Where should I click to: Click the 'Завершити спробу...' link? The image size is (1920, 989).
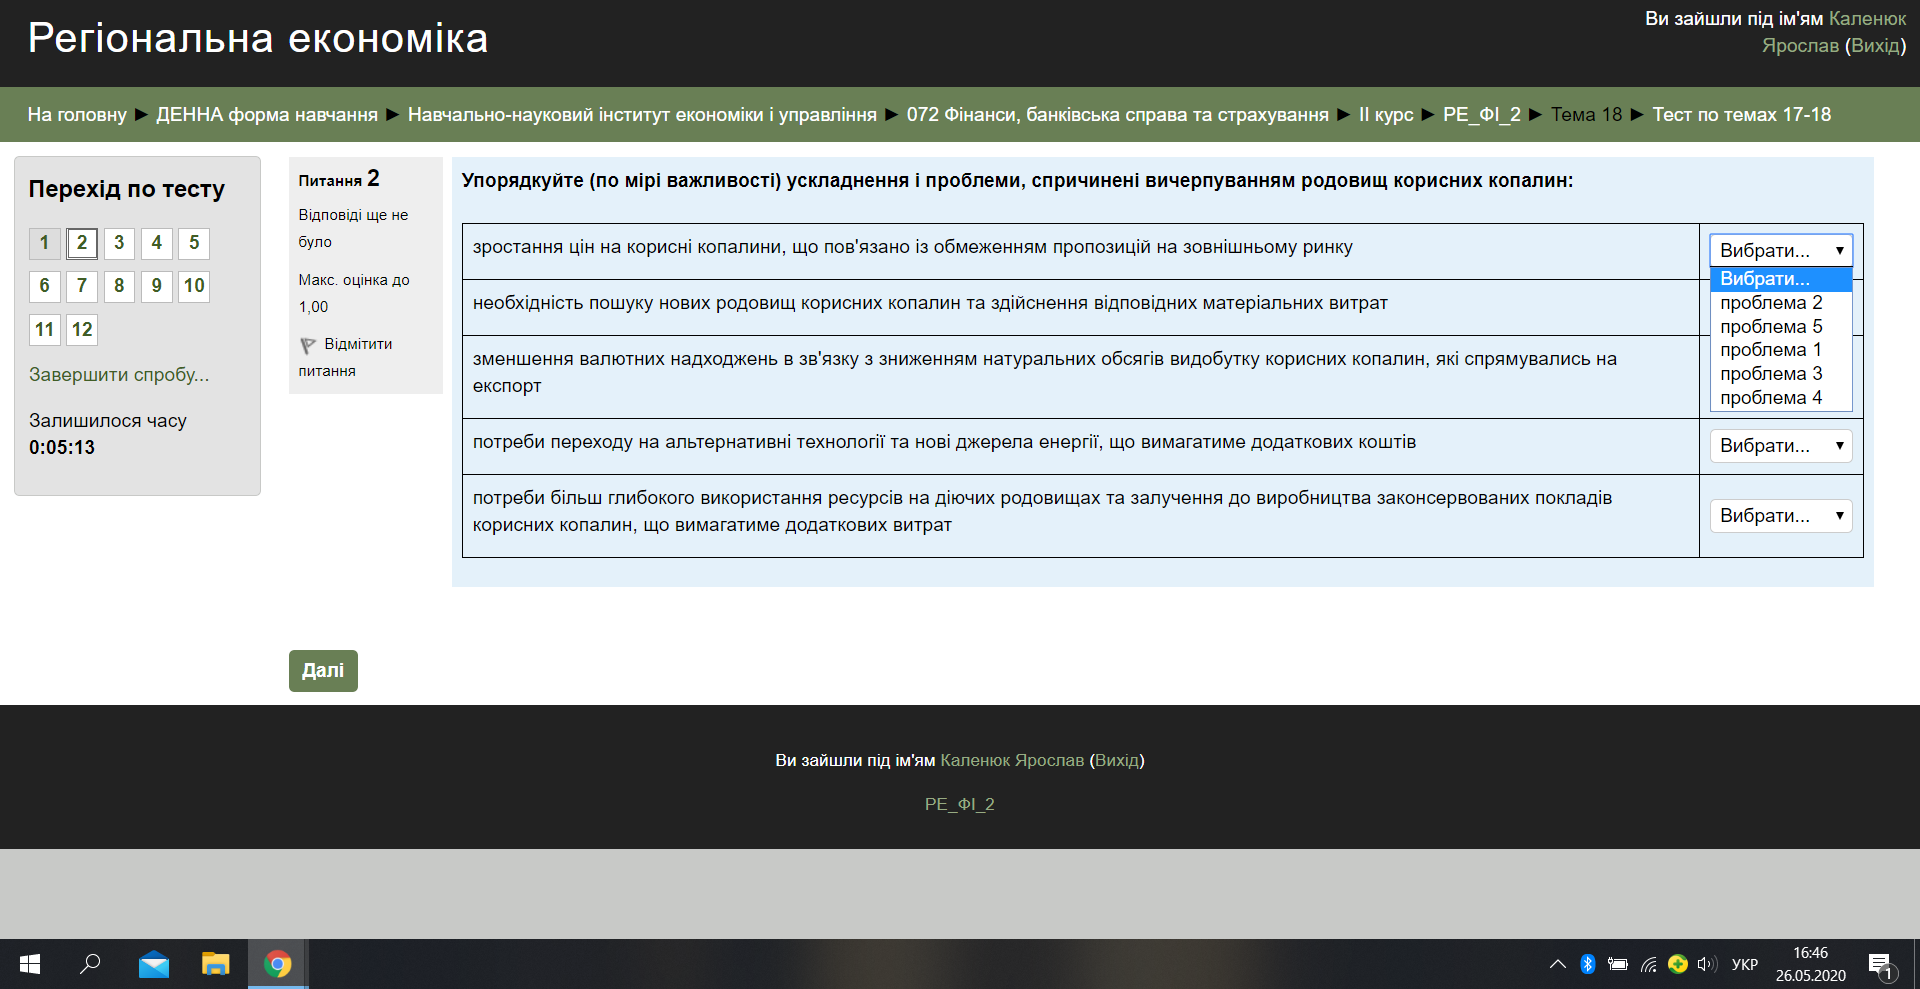[118, 375]
